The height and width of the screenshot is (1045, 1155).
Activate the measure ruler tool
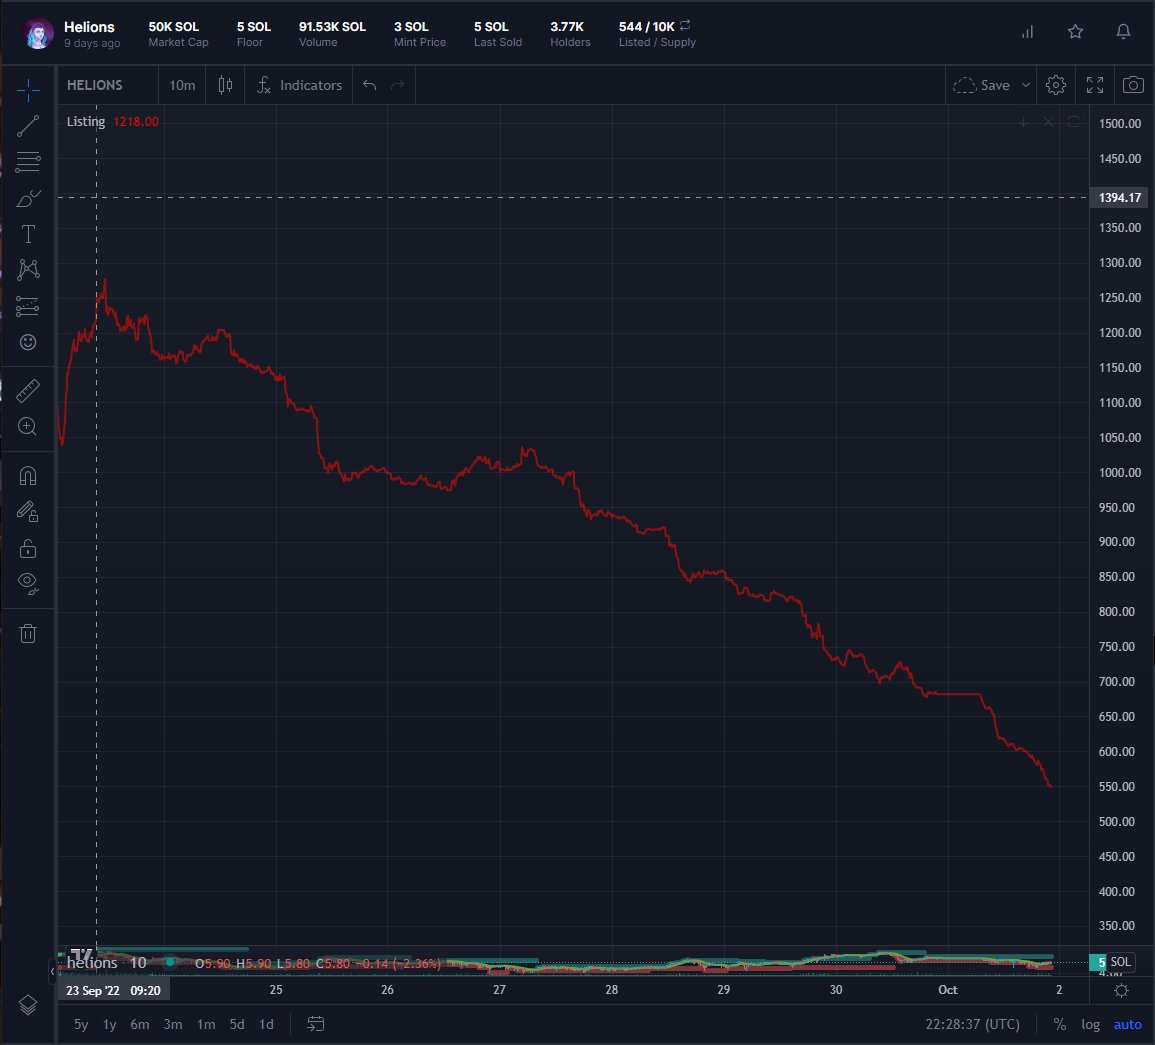[x=28, y=390]
